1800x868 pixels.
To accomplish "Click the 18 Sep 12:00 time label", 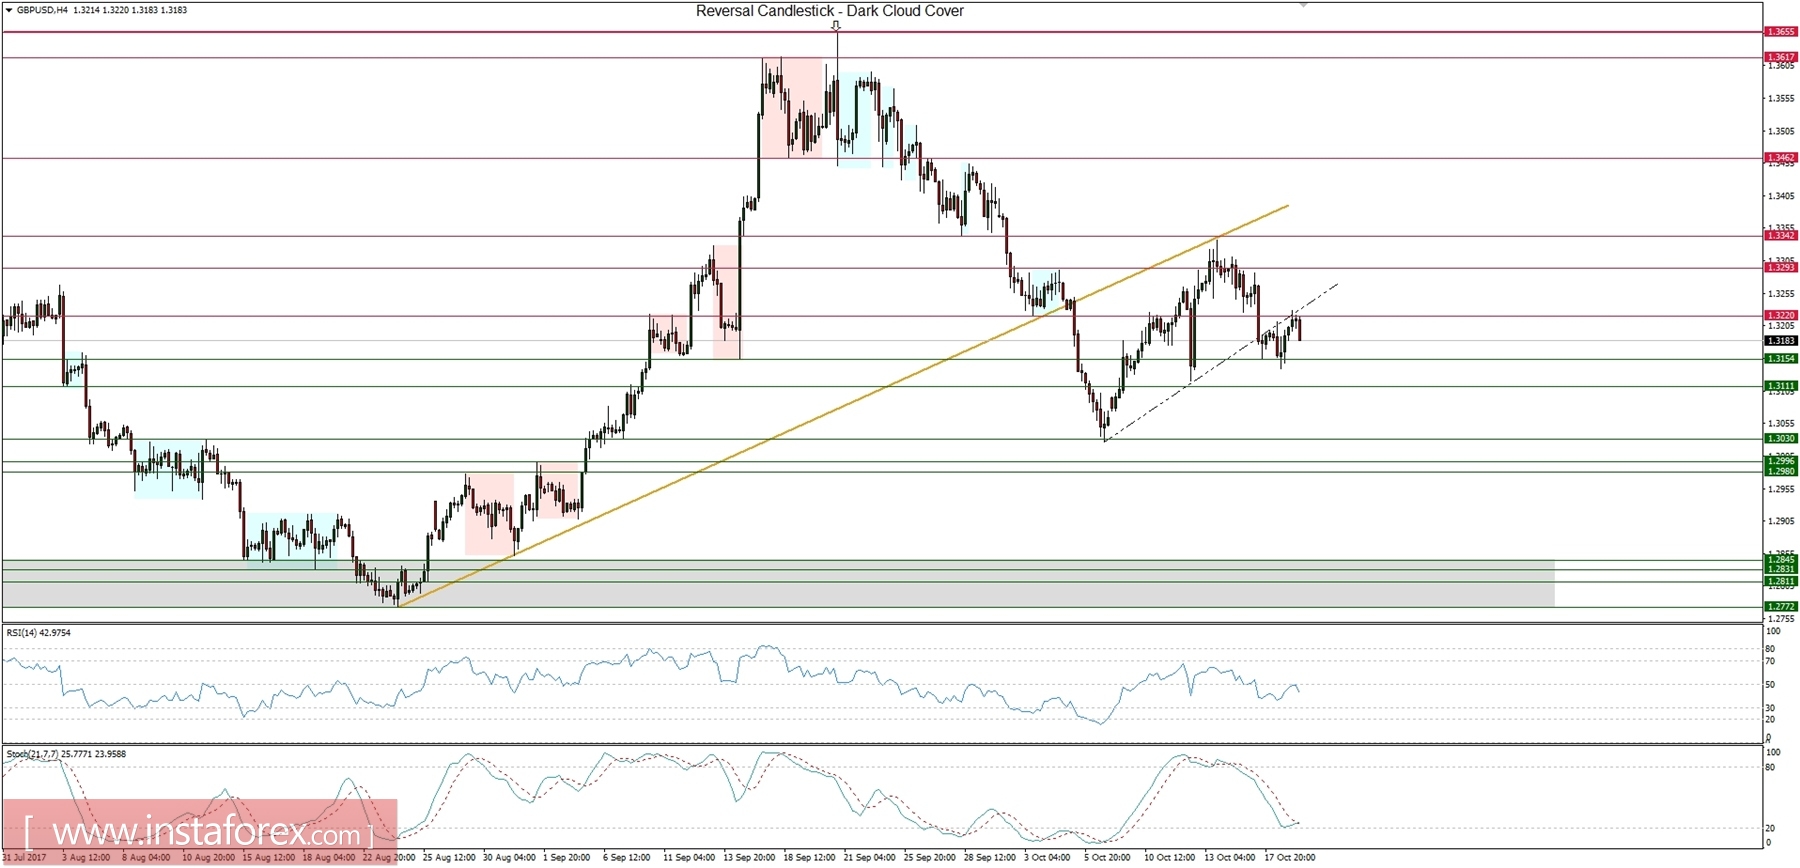I will 809,858.
